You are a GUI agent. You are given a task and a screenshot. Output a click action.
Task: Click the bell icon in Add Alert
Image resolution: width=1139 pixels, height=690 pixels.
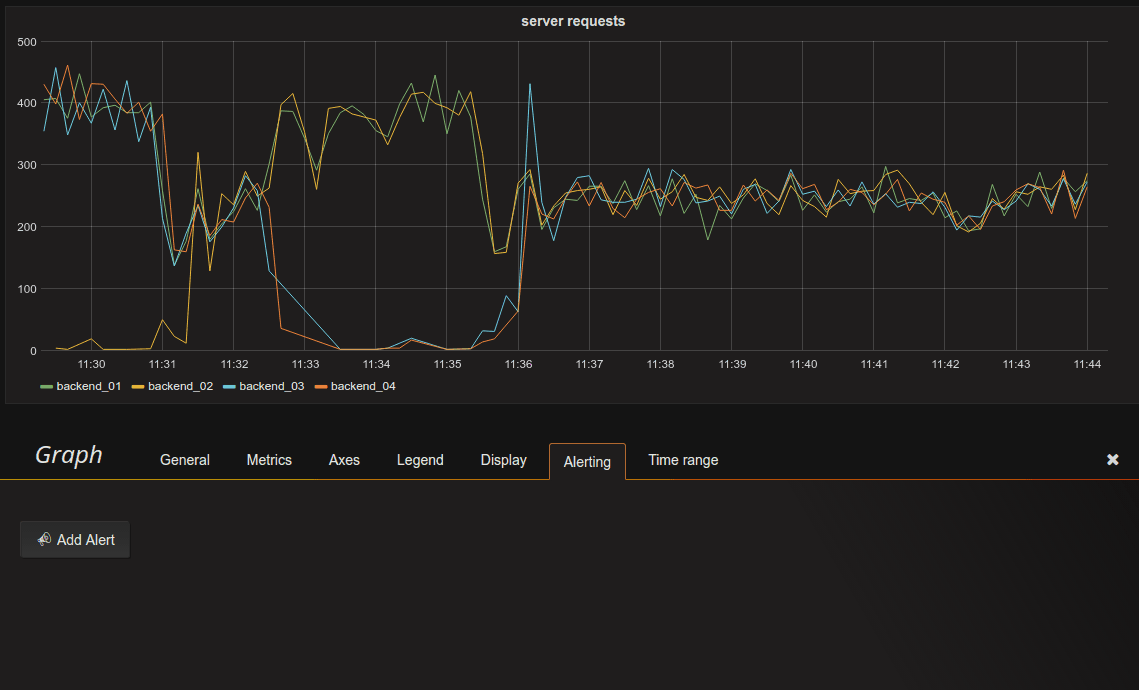pyautogui.click(x=44, y=539)
